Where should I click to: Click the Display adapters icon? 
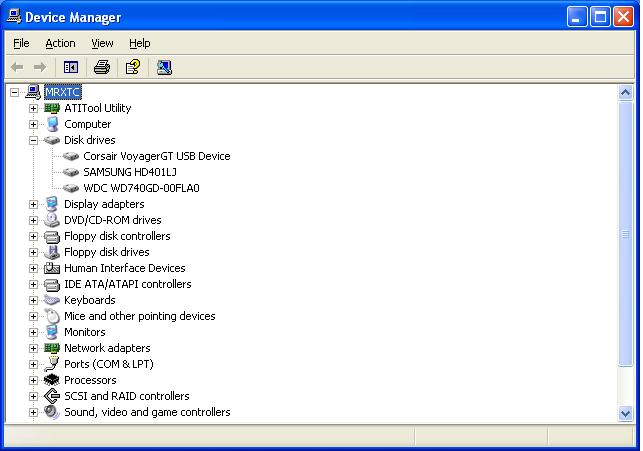[52, 204]
